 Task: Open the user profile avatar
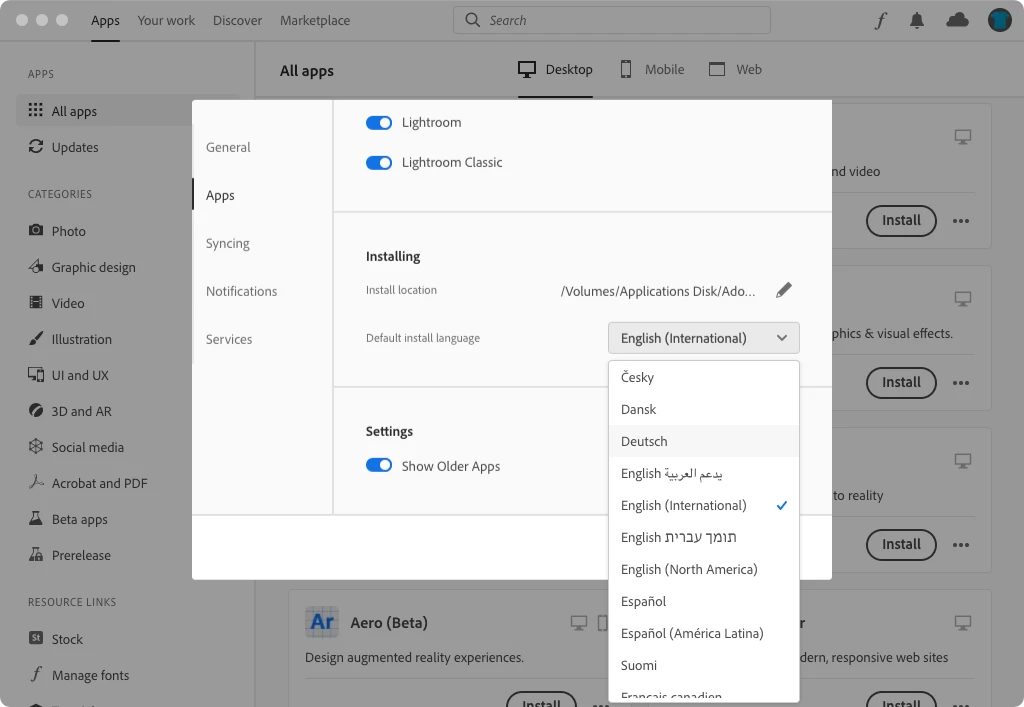click(x=999, y=20)
